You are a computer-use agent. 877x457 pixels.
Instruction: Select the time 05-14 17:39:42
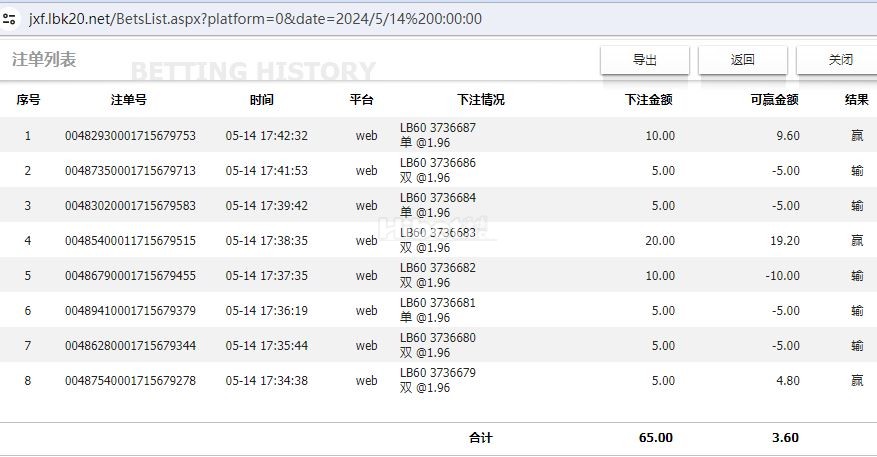pos(267,205)
